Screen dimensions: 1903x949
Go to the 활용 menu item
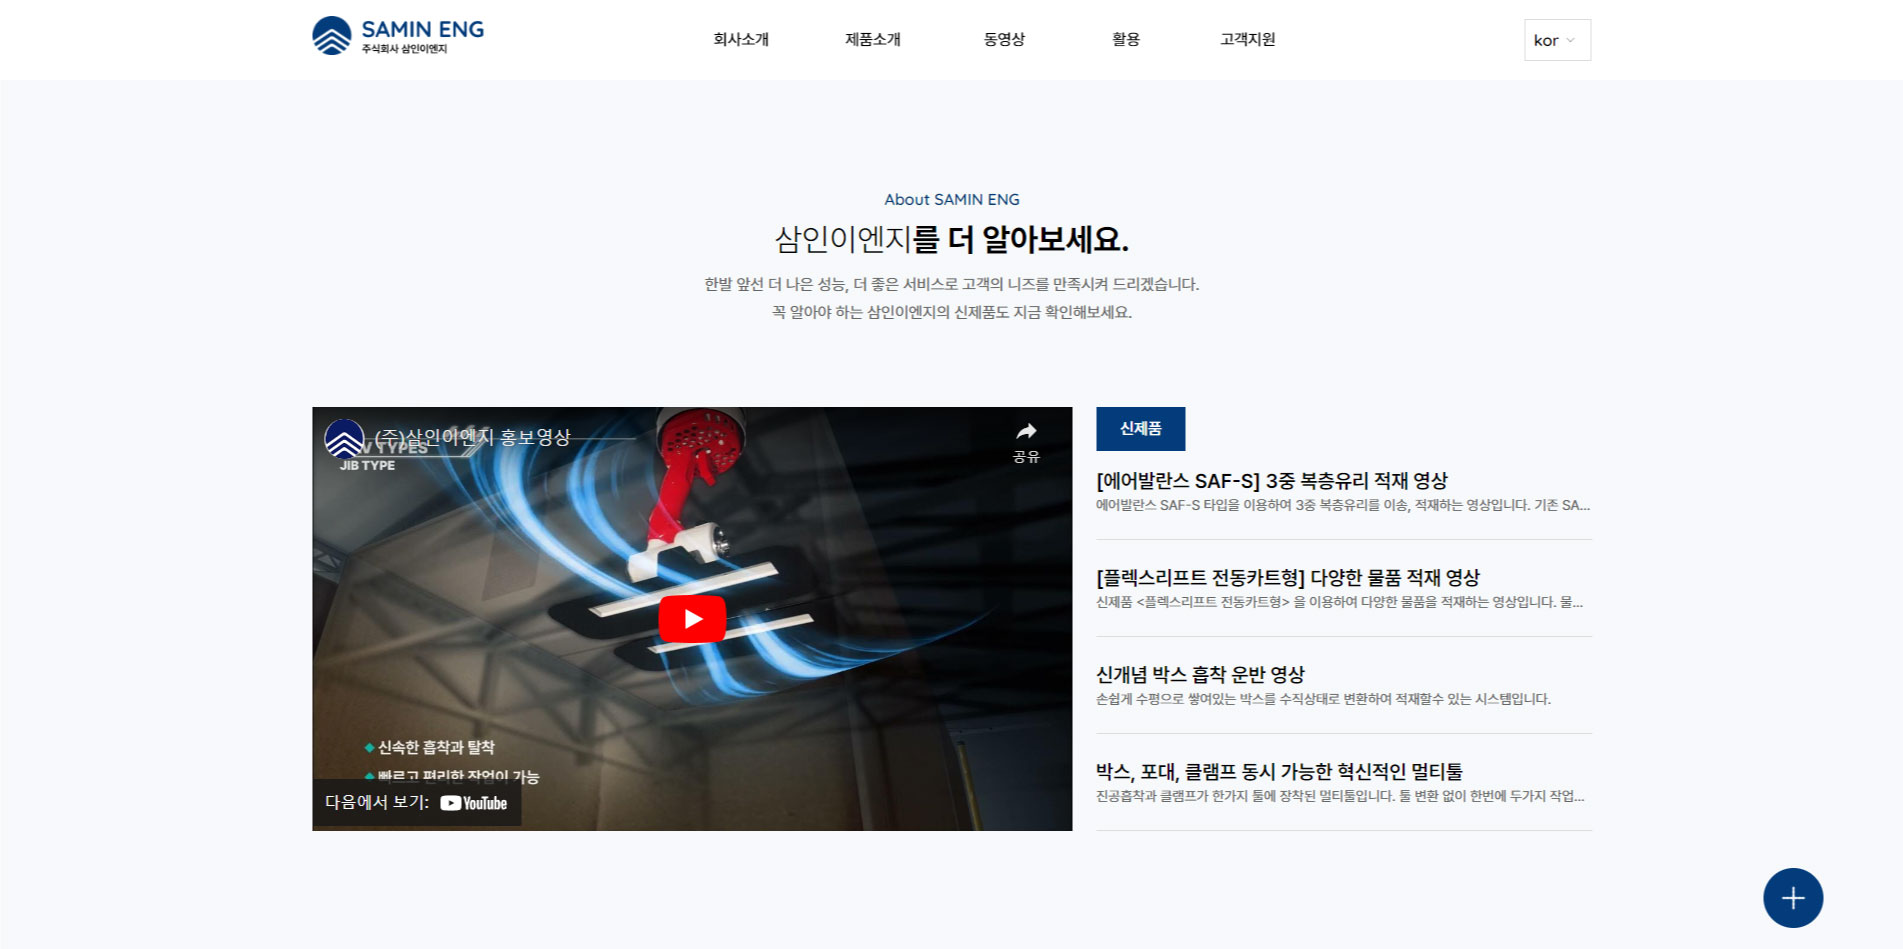pos(1126,40)
